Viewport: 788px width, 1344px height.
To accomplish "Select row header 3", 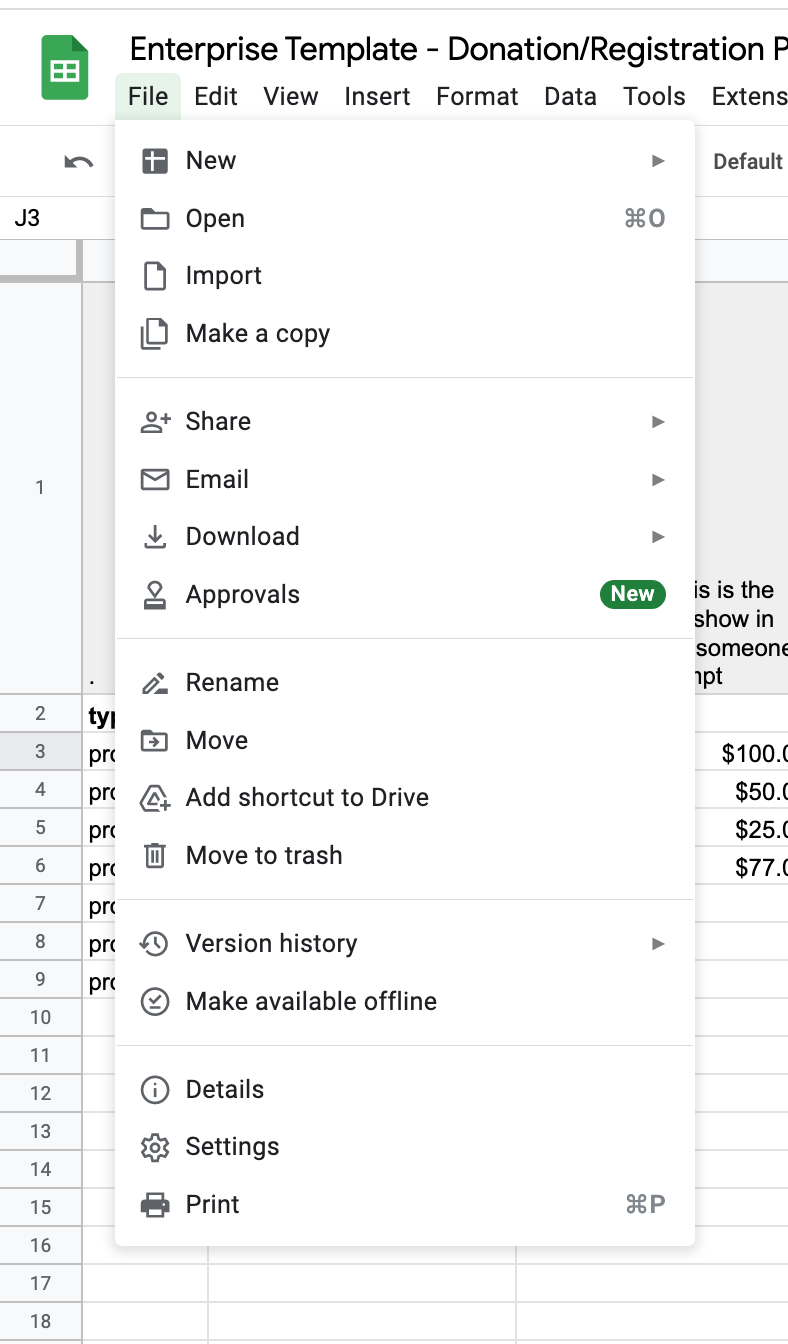I will (41, 752).
